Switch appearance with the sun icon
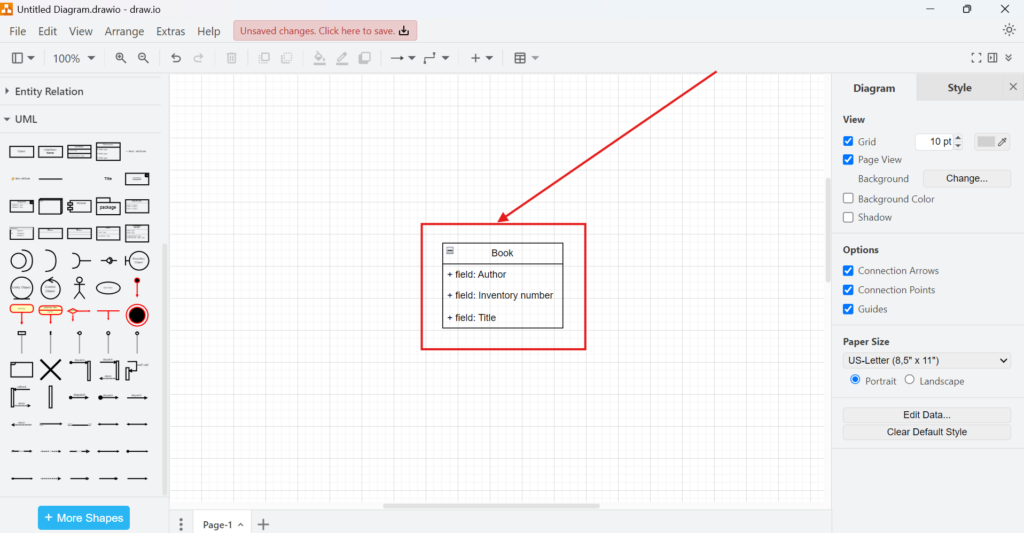This screenshot has height=533, width=1024. [x=1008, y=30]
